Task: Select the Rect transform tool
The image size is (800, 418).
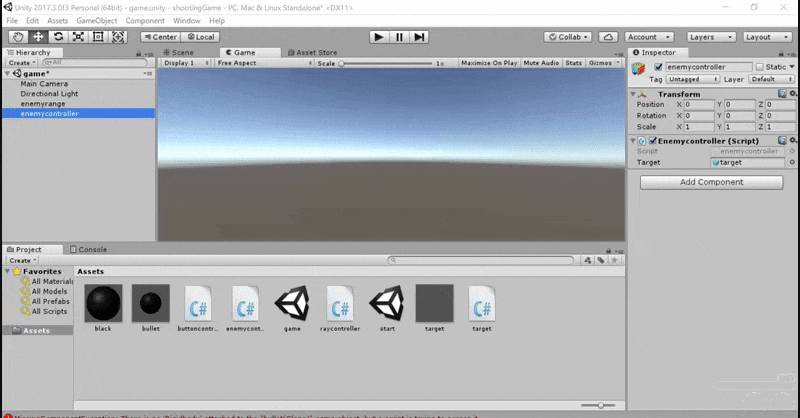Action: pos(98,37)
